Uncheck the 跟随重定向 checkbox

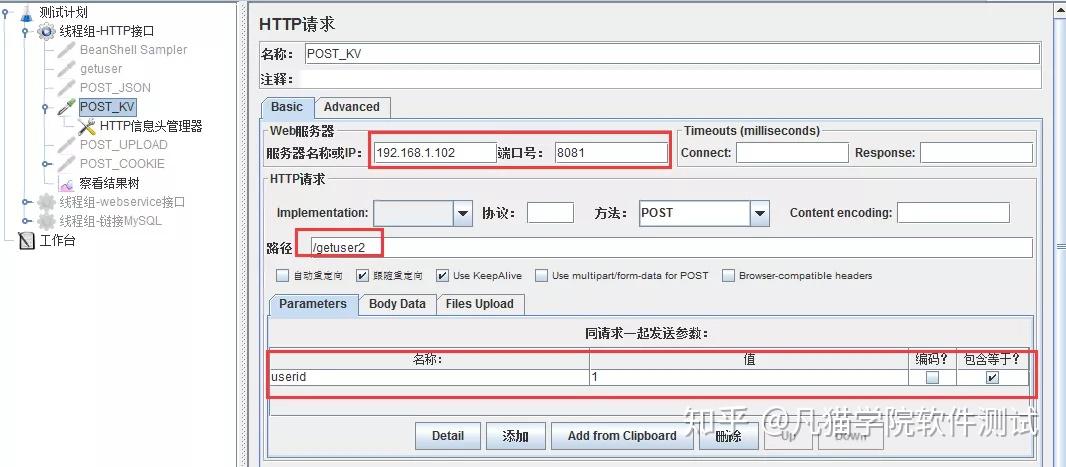point(362,276)
